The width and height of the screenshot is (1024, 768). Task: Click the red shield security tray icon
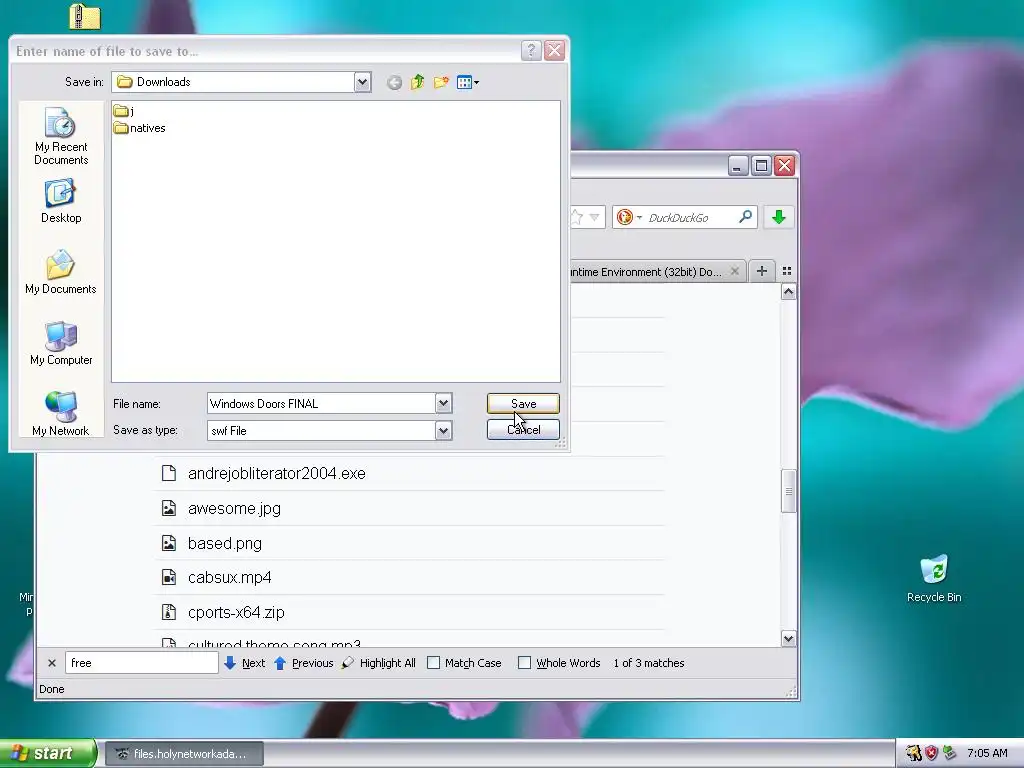[x=931, y=753]
